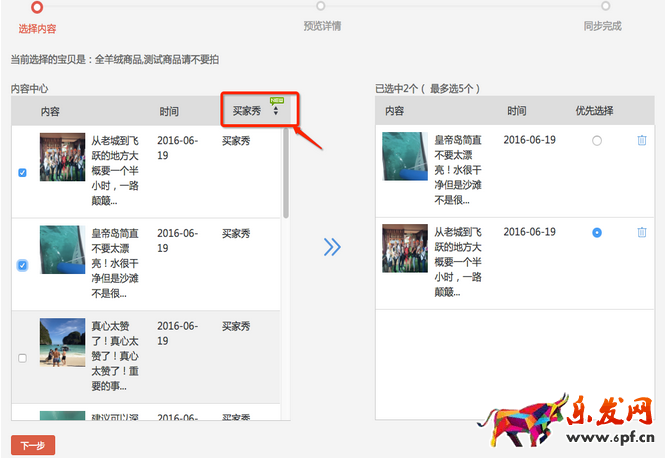
Task: Delete the selected 皇帝岛简直 item via trash icon
Action: click(642, 140)
